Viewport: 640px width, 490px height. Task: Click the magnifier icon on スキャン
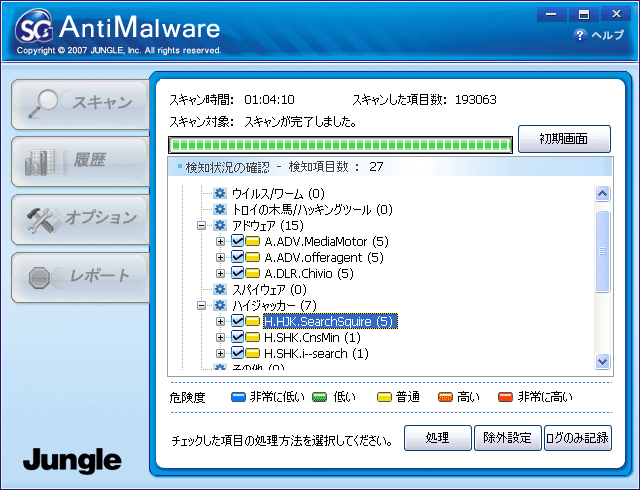pos(42,103)
